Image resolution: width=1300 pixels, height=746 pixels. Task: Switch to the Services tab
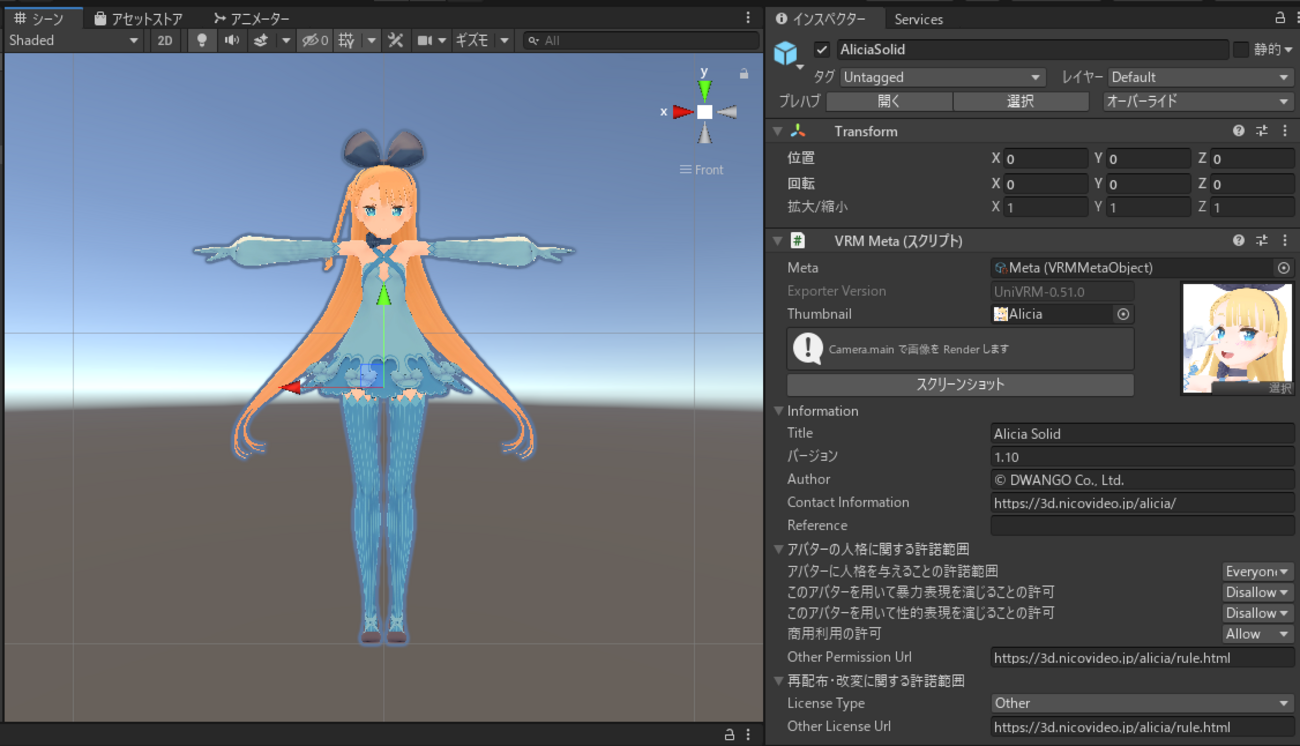(918, 19)
